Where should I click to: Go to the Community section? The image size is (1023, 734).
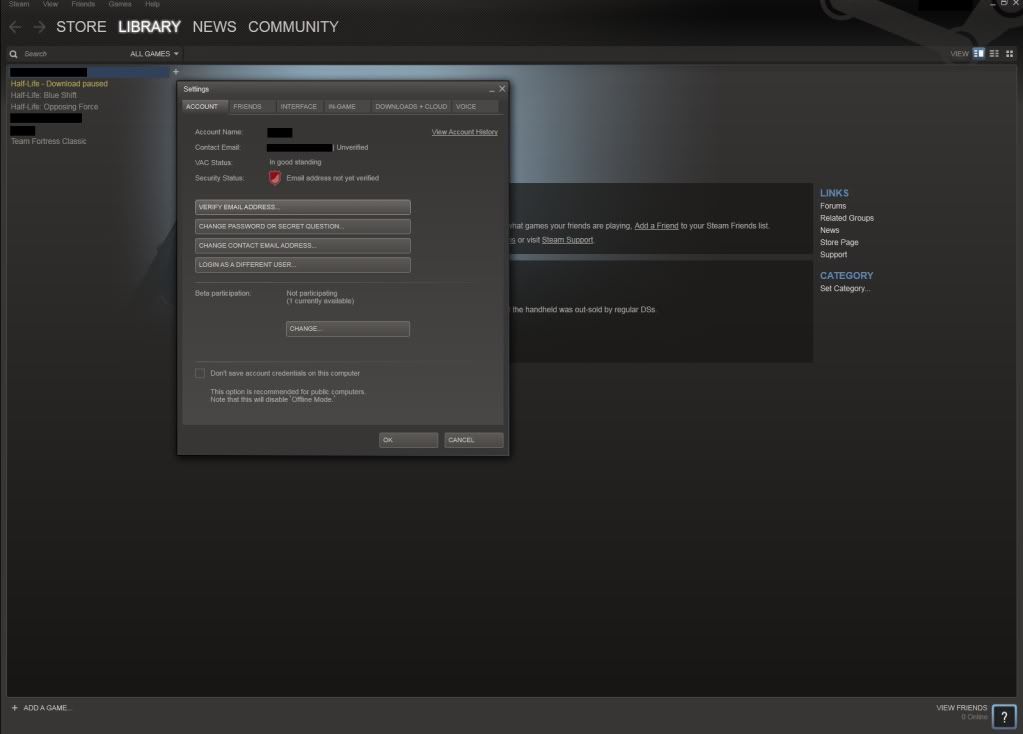(x=293, y=27)
